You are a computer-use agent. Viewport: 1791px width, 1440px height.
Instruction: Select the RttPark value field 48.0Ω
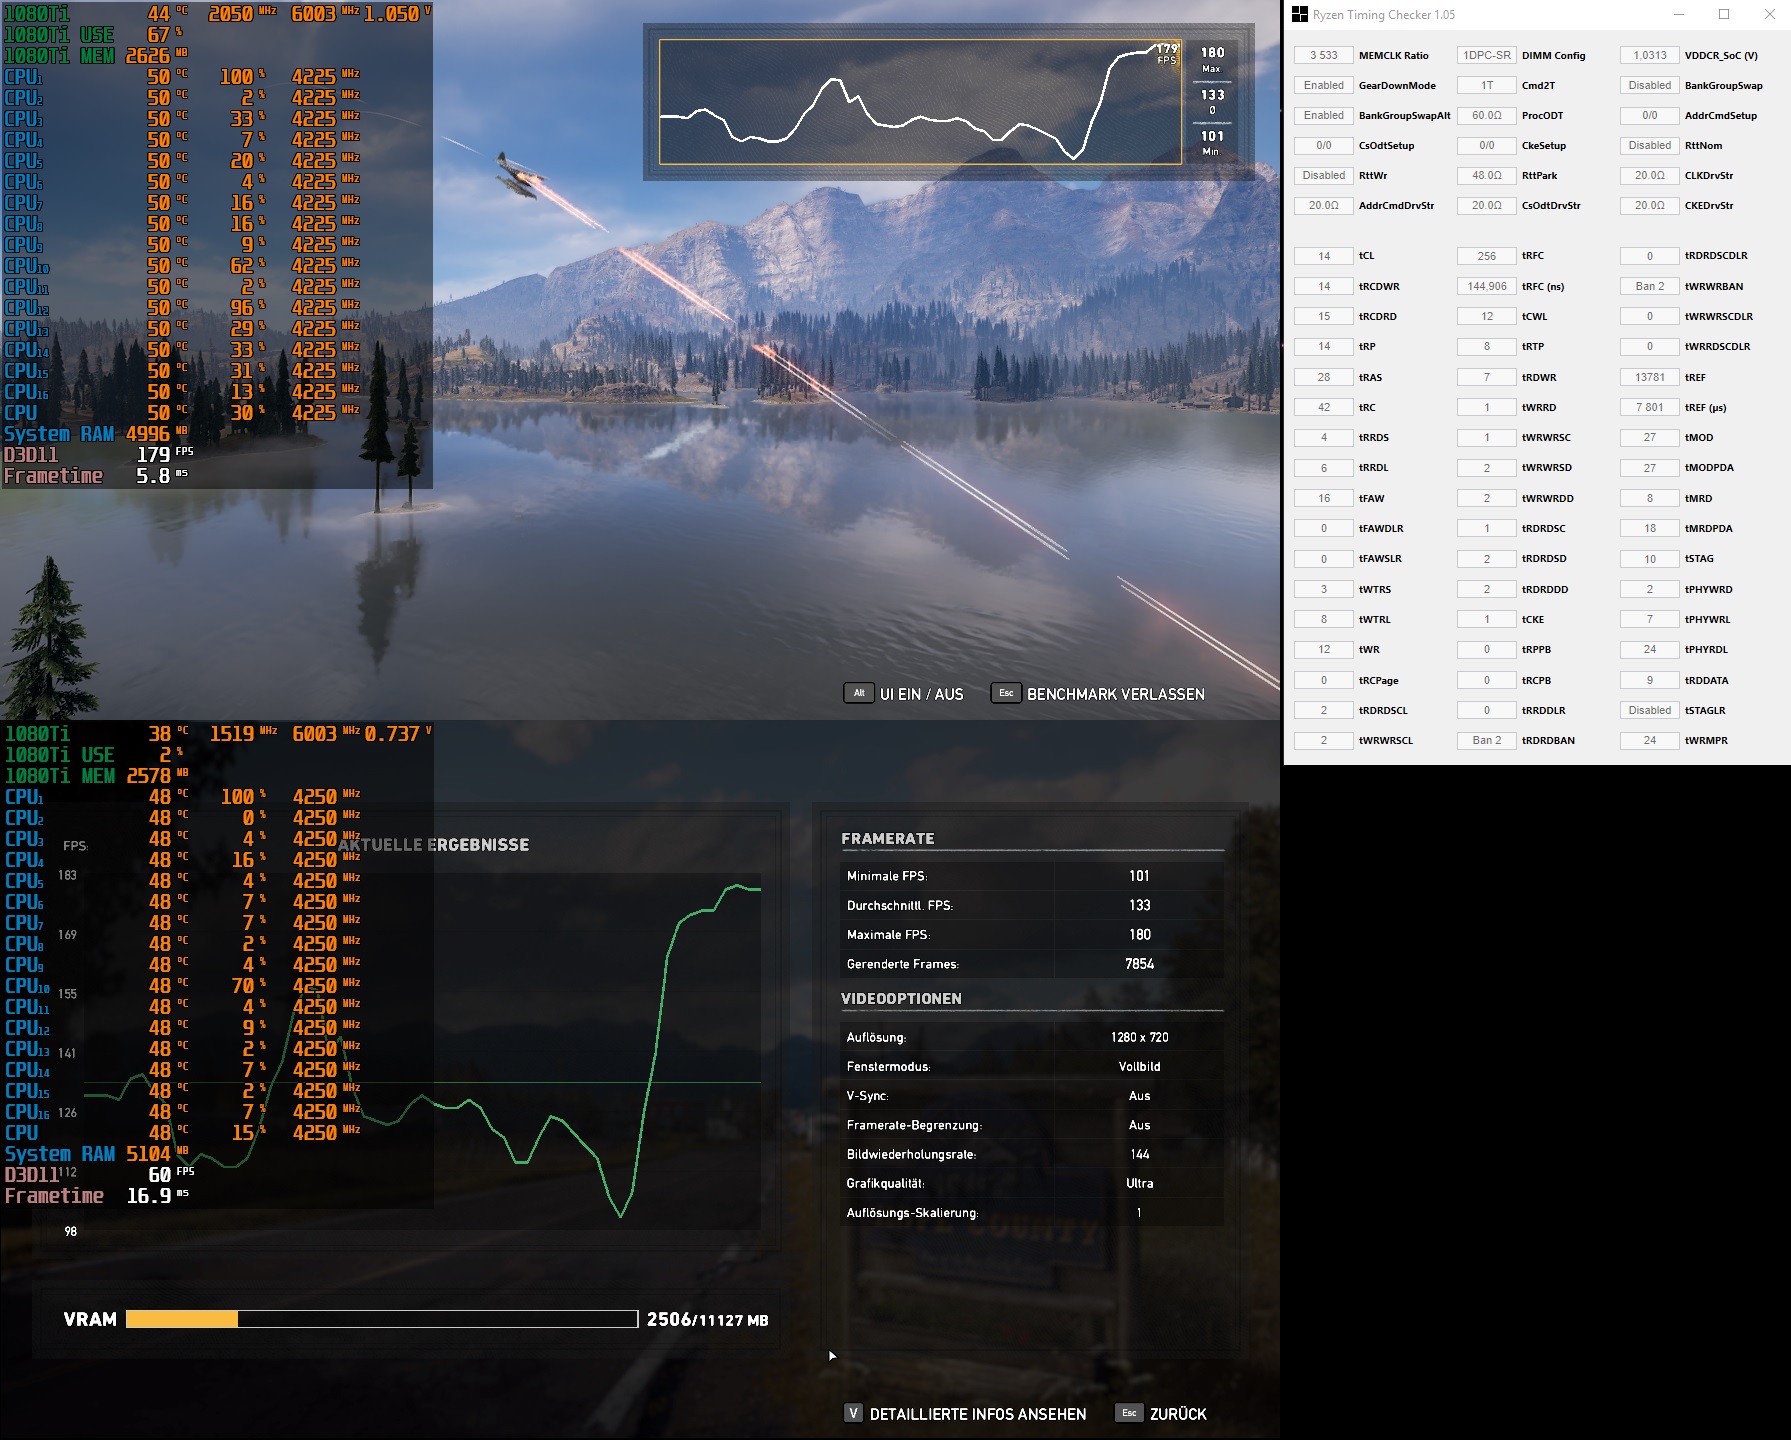1487,175
